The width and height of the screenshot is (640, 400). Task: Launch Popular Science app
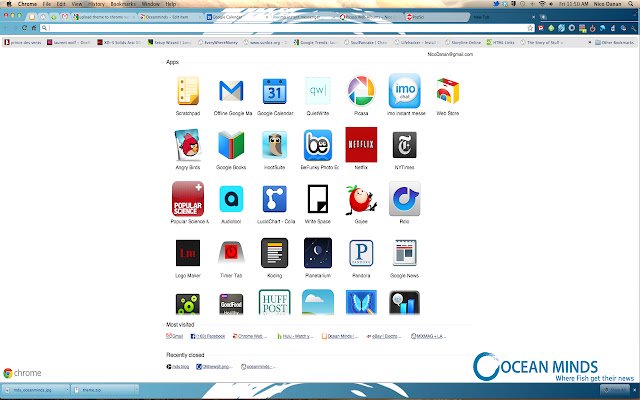tap(188, 199)
